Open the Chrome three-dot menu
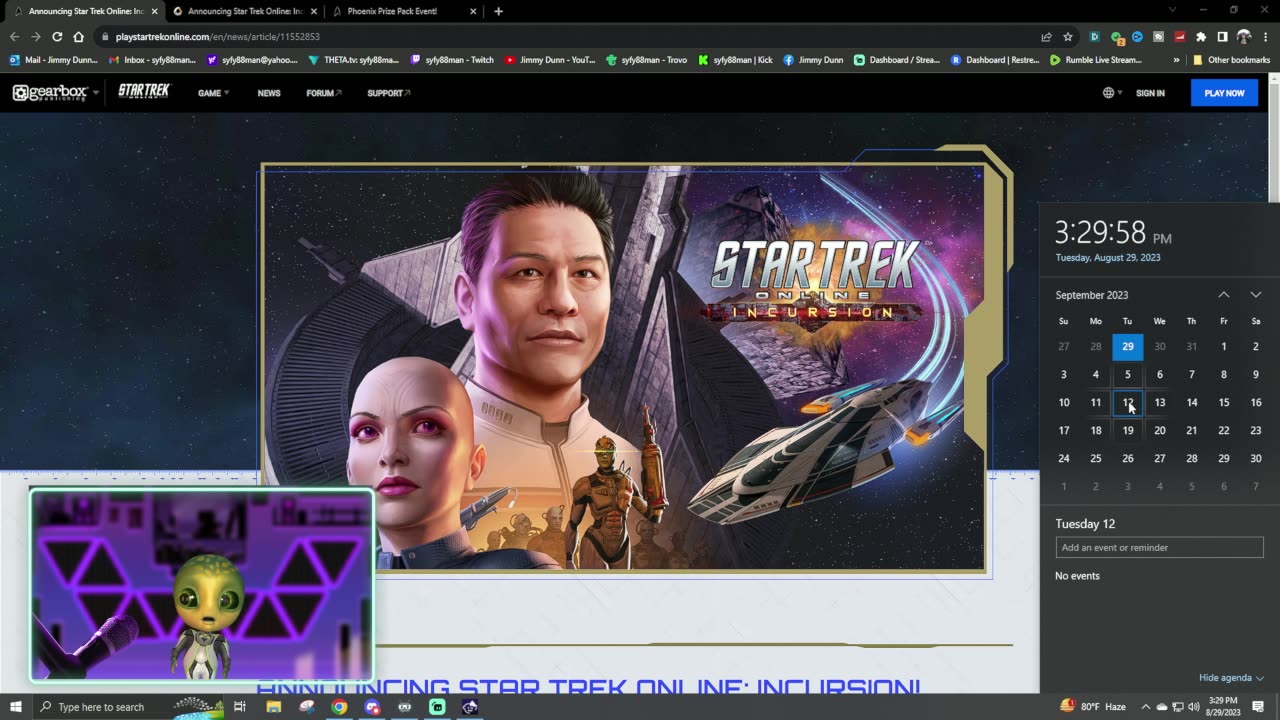 (1265, 36)
